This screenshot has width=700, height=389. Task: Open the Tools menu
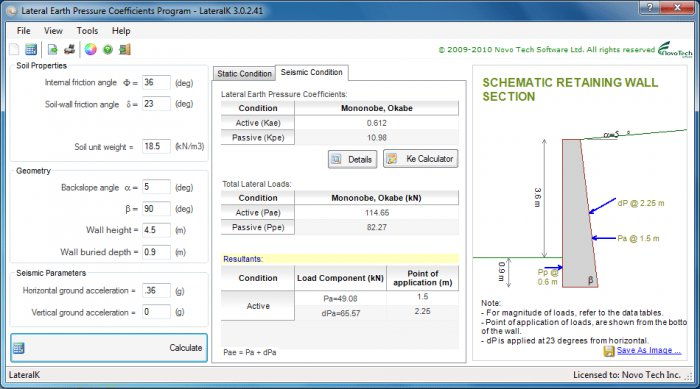(87, 31)
